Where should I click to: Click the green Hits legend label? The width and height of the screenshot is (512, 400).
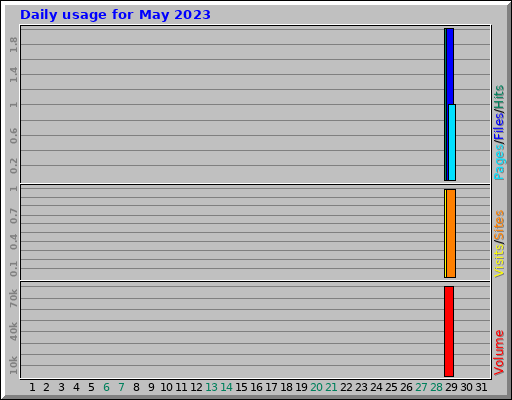(499, 97)
